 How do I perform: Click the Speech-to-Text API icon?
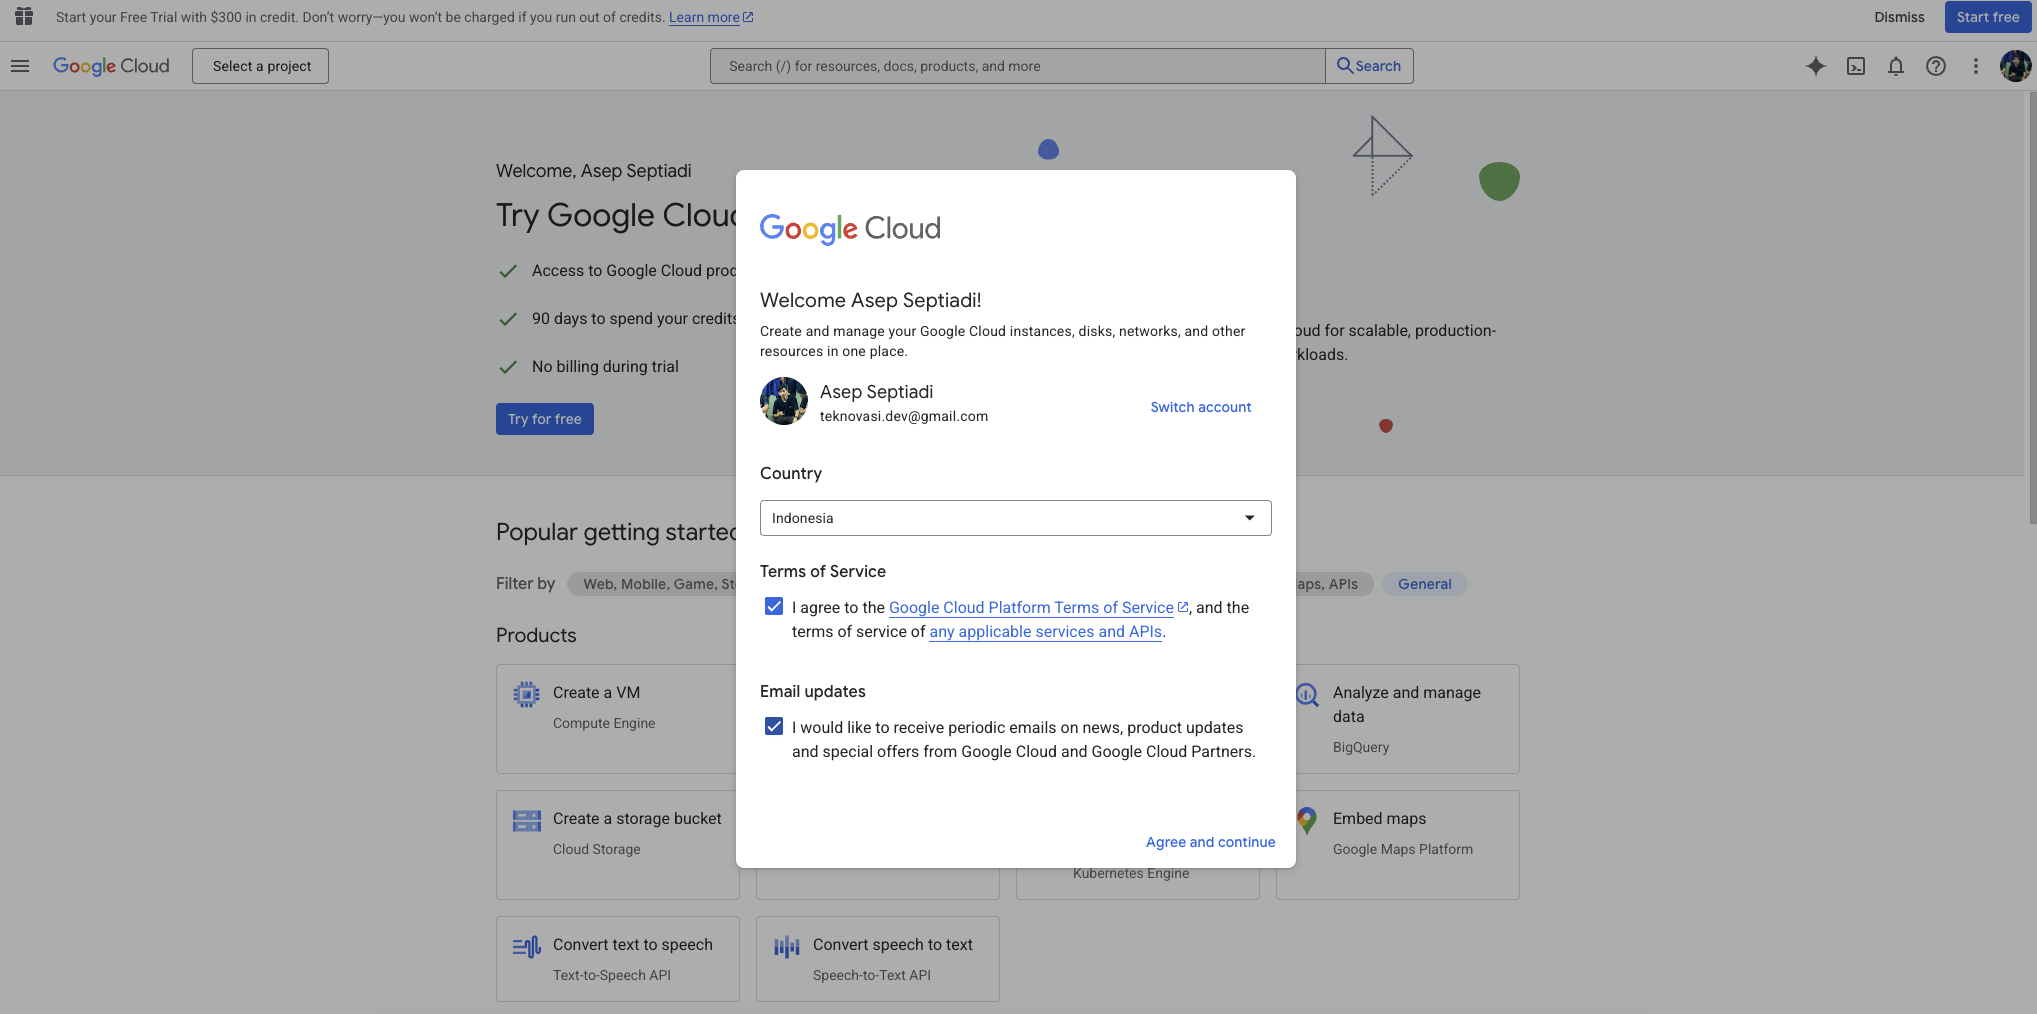(x=786, y=946)
